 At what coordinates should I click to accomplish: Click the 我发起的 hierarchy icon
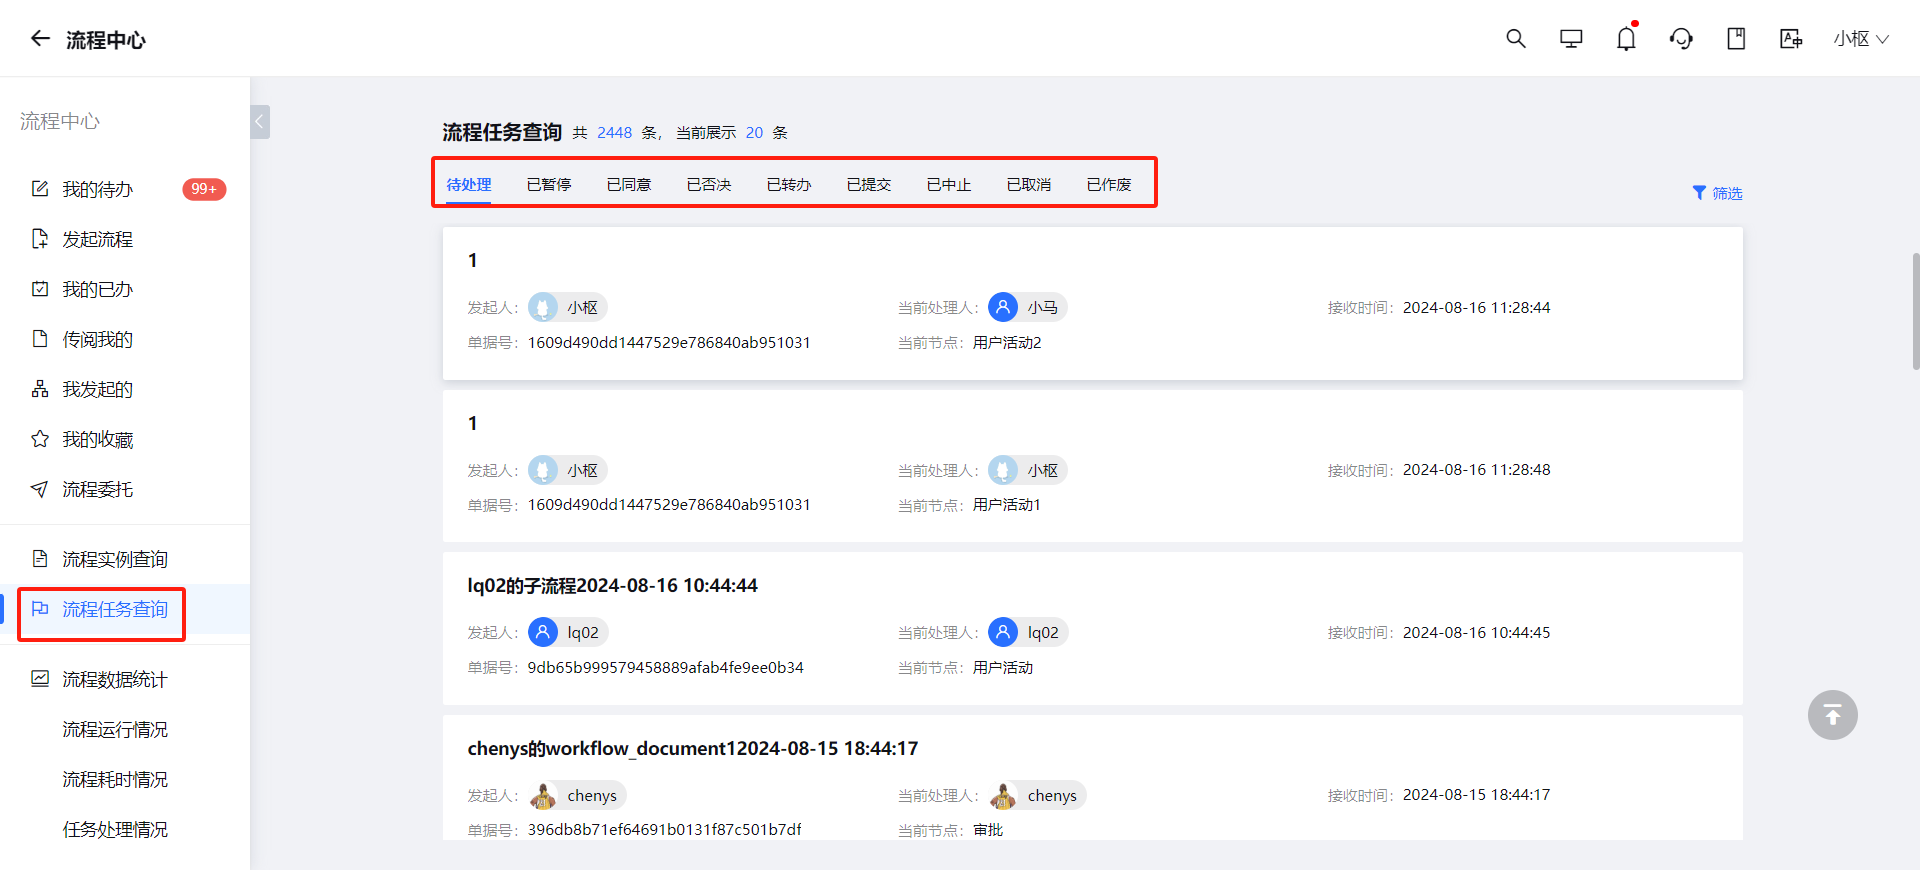[x=40, y=388]
